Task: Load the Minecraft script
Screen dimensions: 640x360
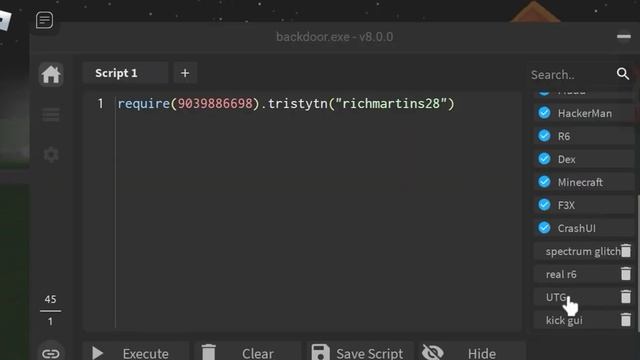Action: [x=584, y=182]
